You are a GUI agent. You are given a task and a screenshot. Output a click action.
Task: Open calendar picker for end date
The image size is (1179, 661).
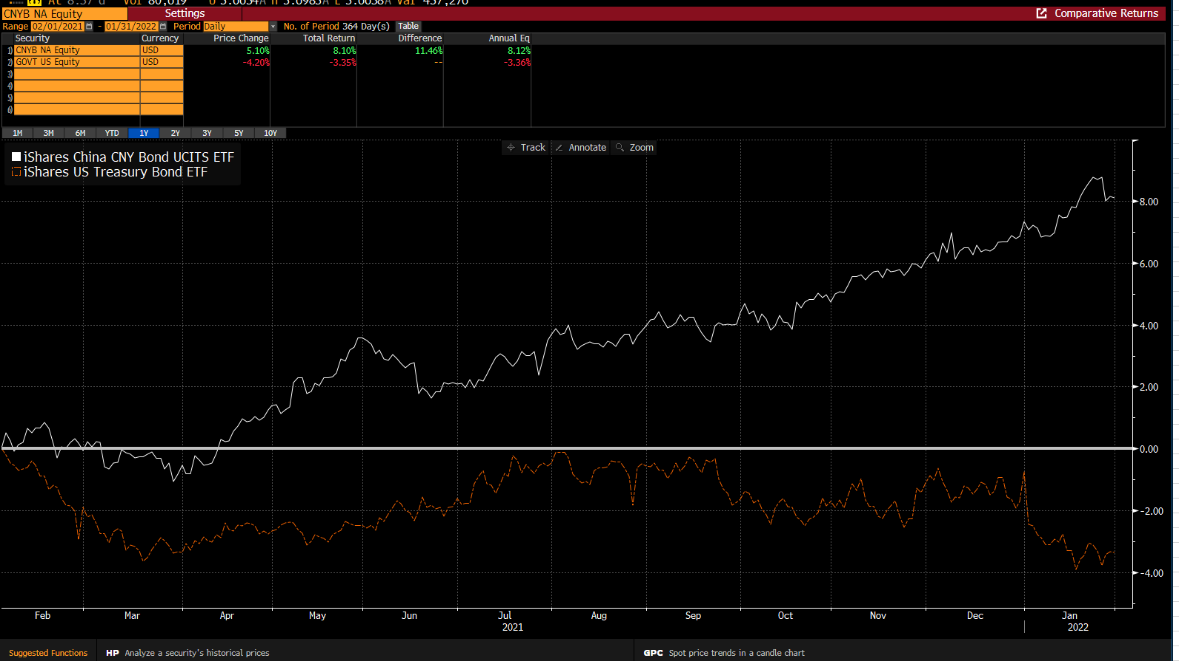[x=162, y=26]
